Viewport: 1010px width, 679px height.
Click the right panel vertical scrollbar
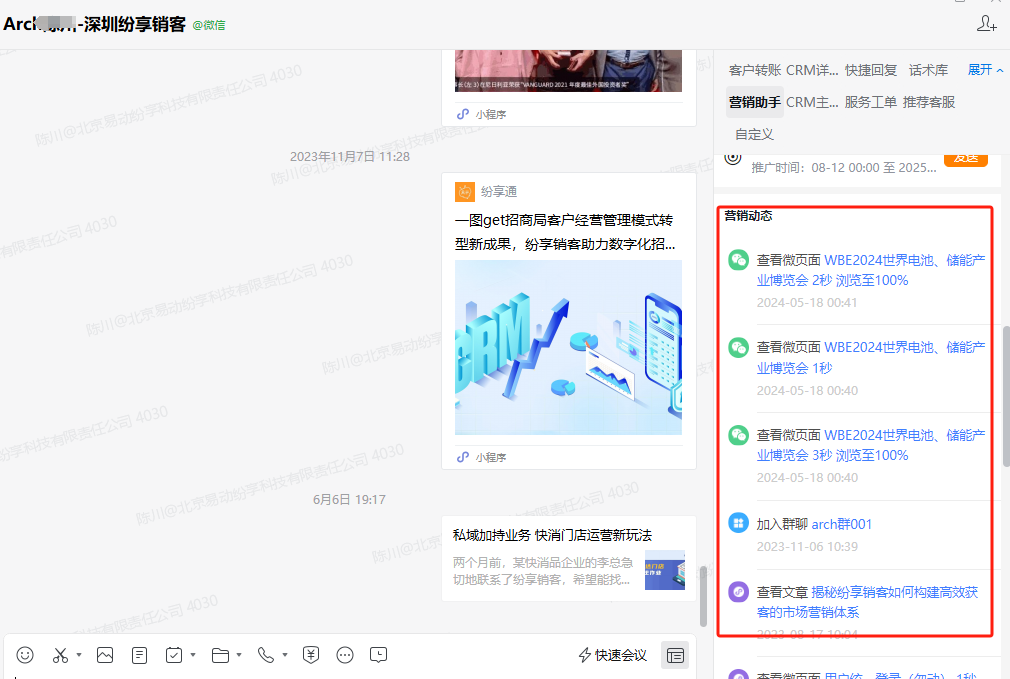(1006, 396)
